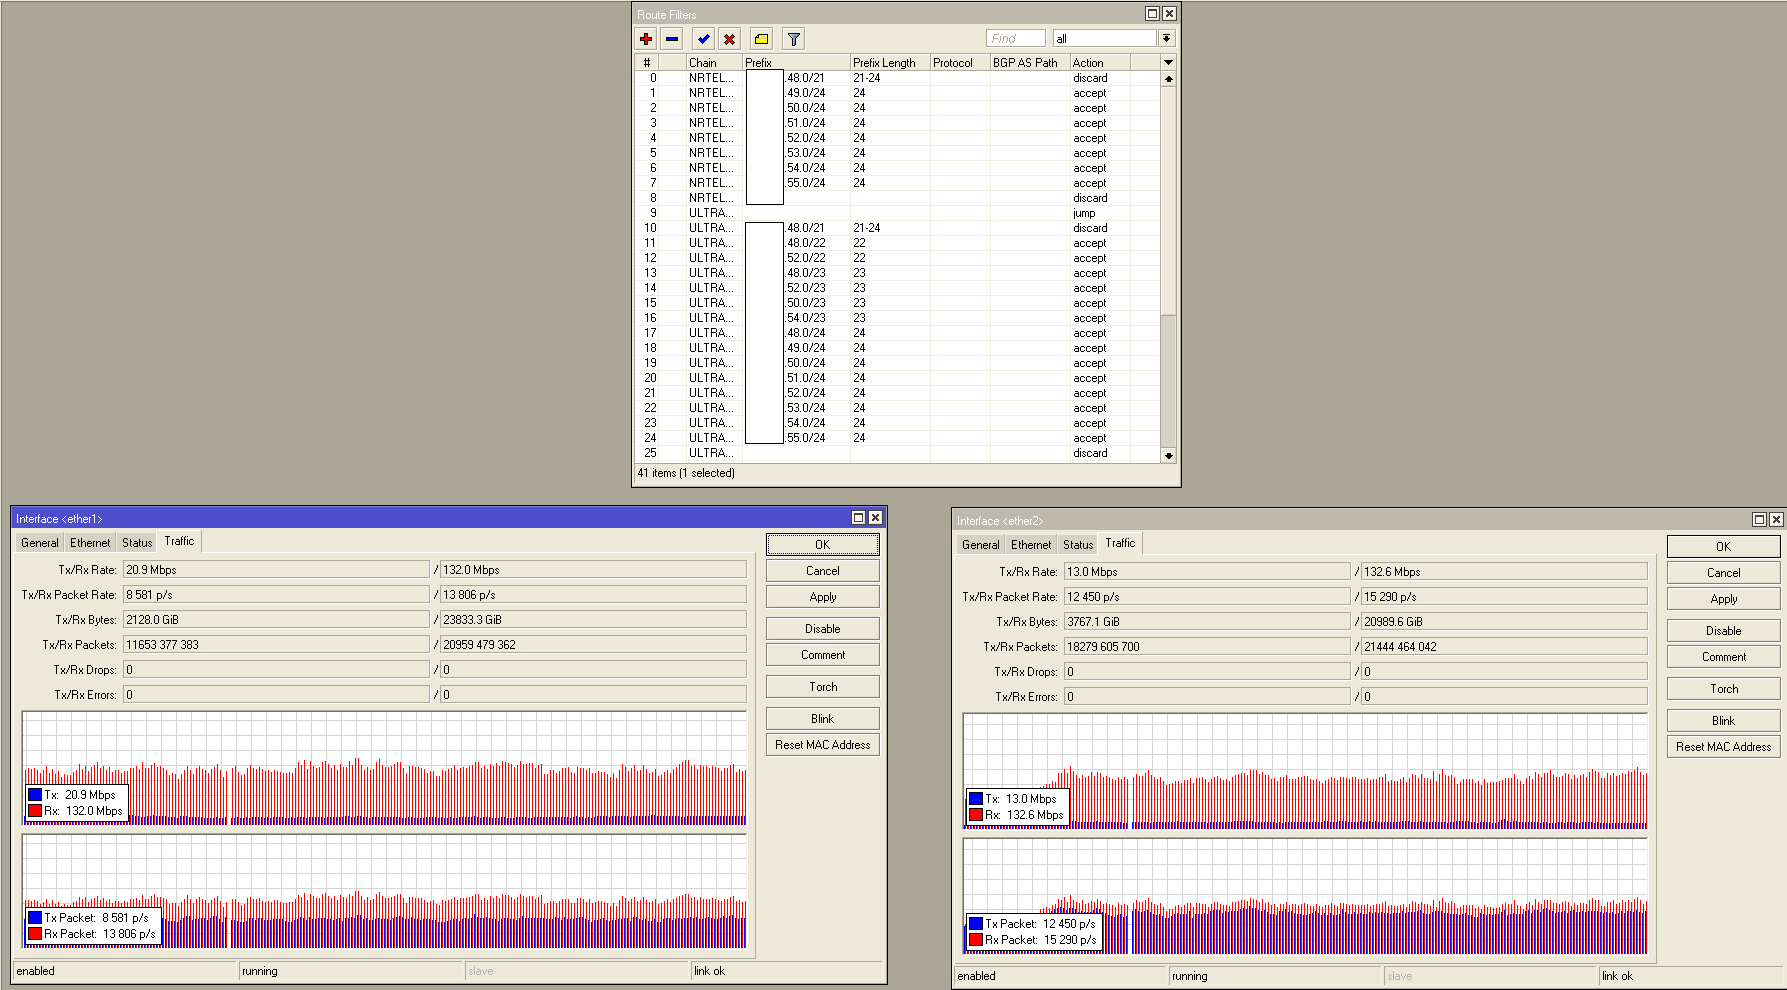Image resolution: width=1787 pixels, height=990 pixels.
Task: Expand the column selector arrow beside Action header
Action: (1168, 62)
